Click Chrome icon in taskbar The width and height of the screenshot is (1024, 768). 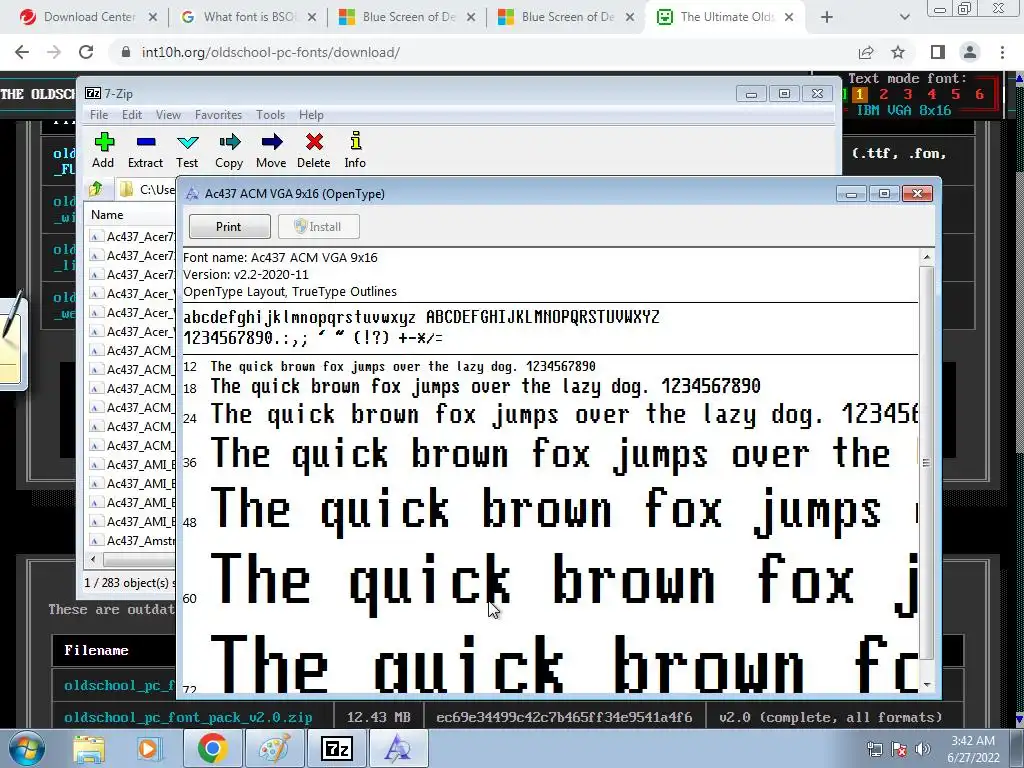(x=213, y=749)
